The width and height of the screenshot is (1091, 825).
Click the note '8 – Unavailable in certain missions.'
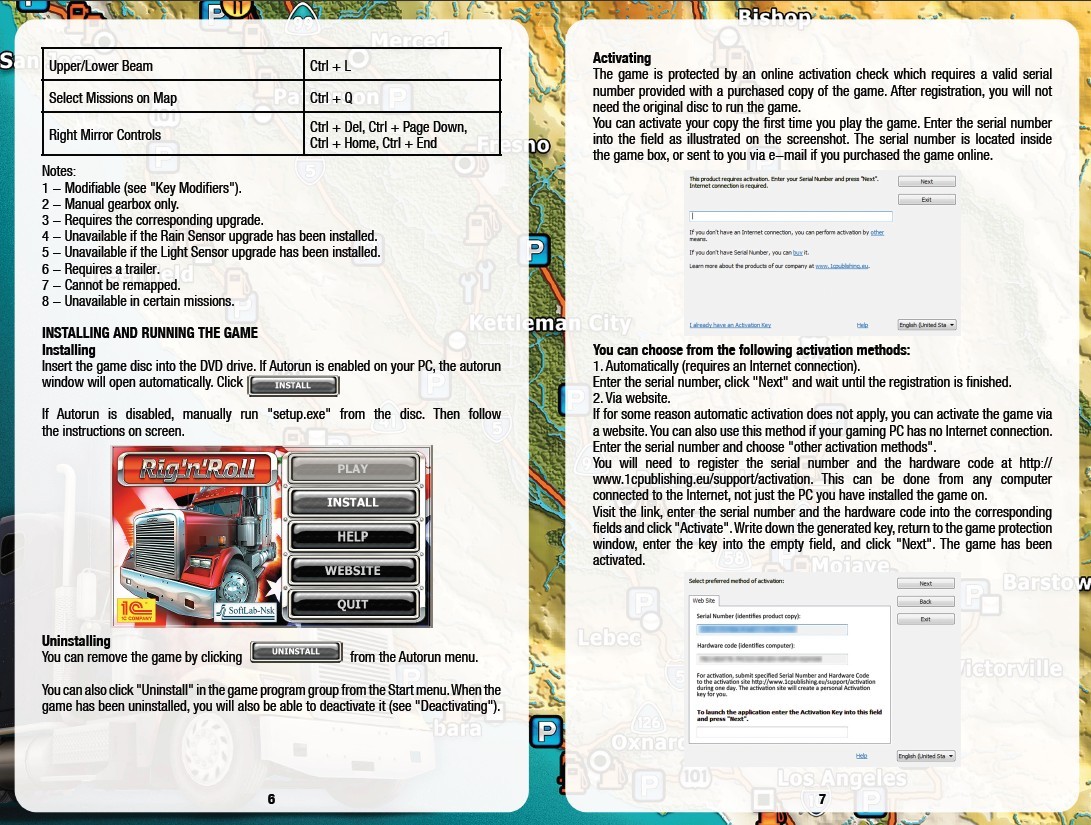click(x=138, y=301)
